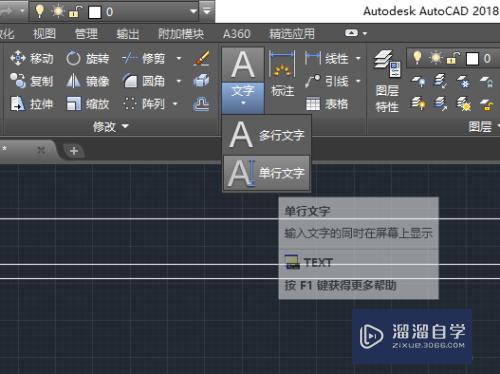This screenshot has width=500, height=374.
Task: Select the Scale (缩放) tool
Action: (87, 104)
